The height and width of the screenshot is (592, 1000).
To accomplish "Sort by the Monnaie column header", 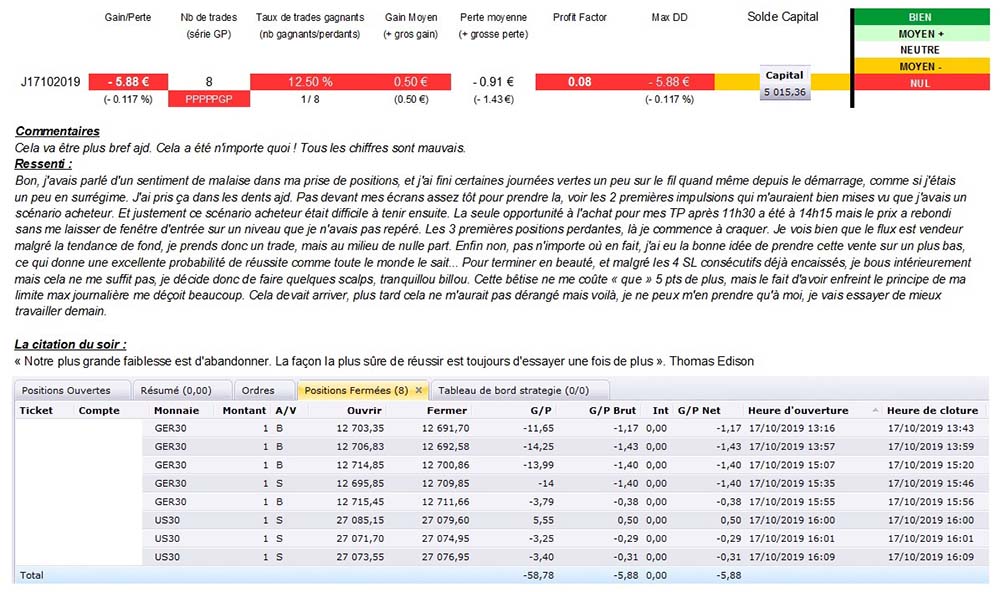I will (x=177, y=410).
